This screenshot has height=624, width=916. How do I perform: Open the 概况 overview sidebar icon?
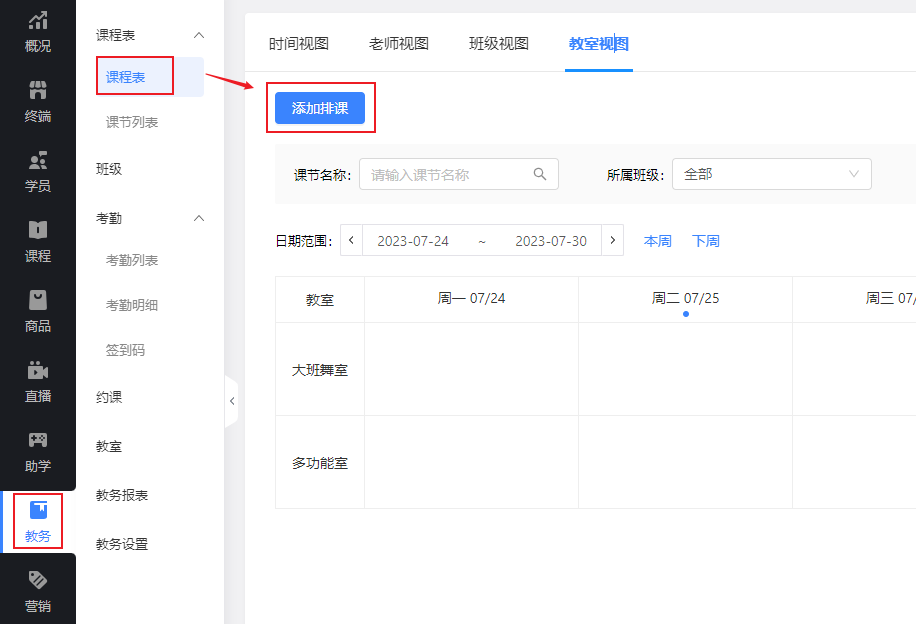pyautogui.click(x=38, y=32)
